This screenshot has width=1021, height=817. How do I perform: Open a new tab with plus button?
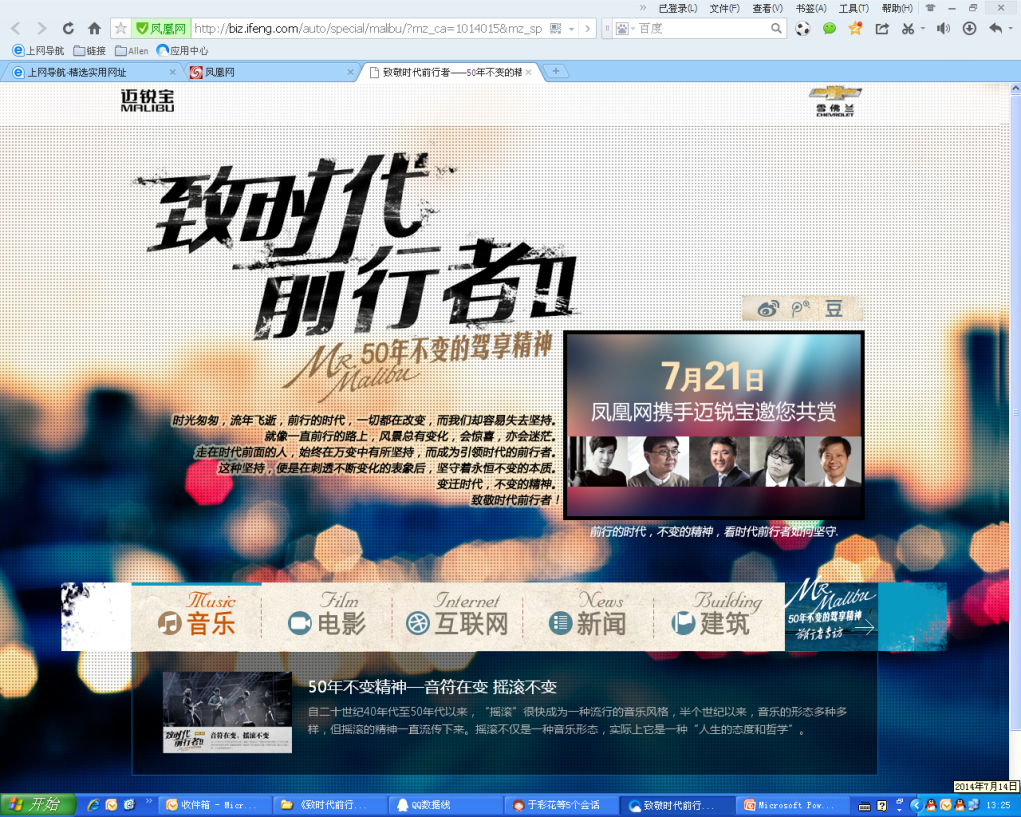pyautogui.click(x=555, y=72)
